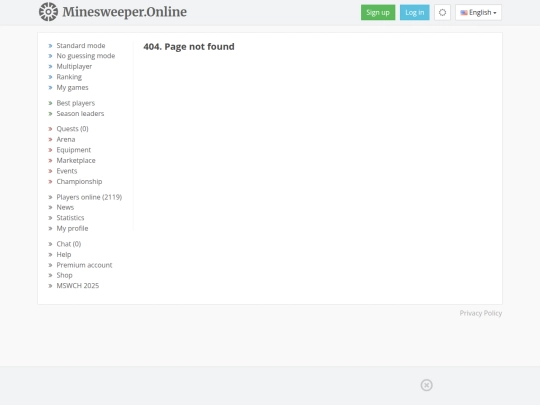
Task: Open Premium account link
Action: click(84, 265)
